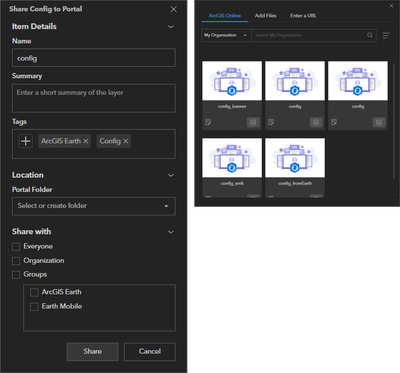Click the Cancel button
This screenshot has height=373, width=400.
point(150,351)
